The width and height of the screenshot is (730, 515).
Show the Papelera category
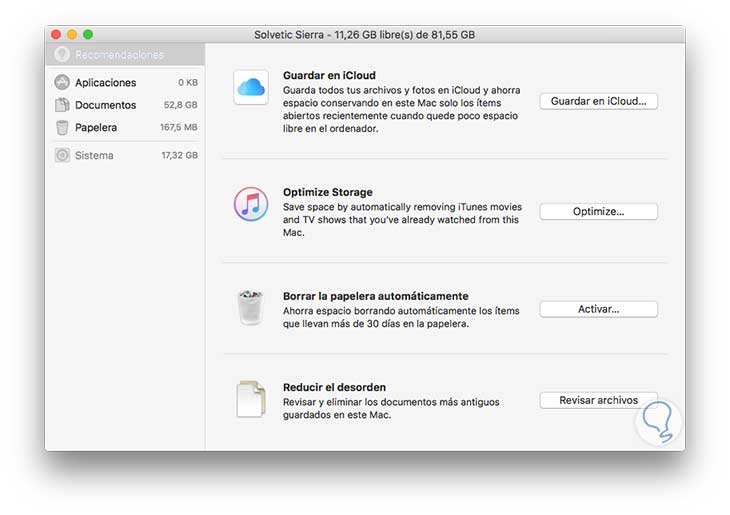[96, 127]
